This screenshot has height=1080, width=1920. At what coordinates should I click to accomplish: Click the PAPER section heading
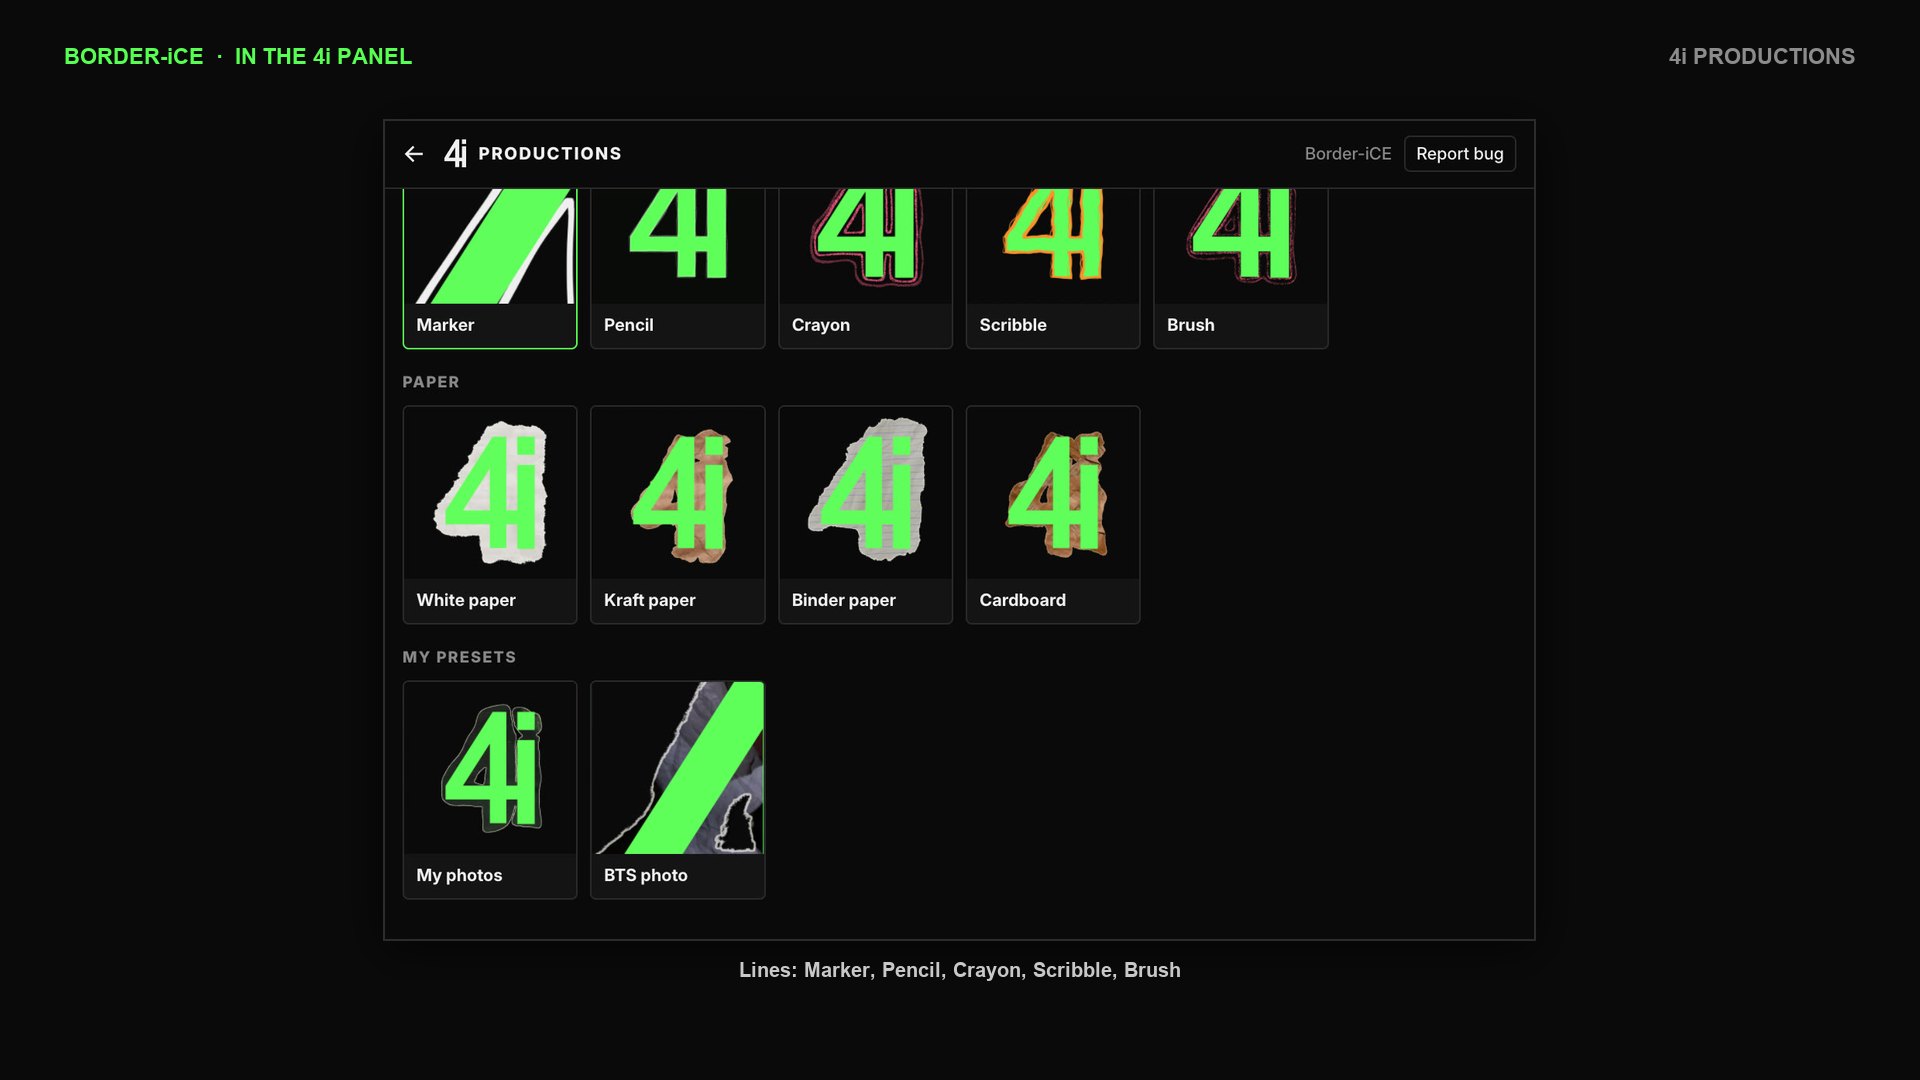tap(431, 382)
